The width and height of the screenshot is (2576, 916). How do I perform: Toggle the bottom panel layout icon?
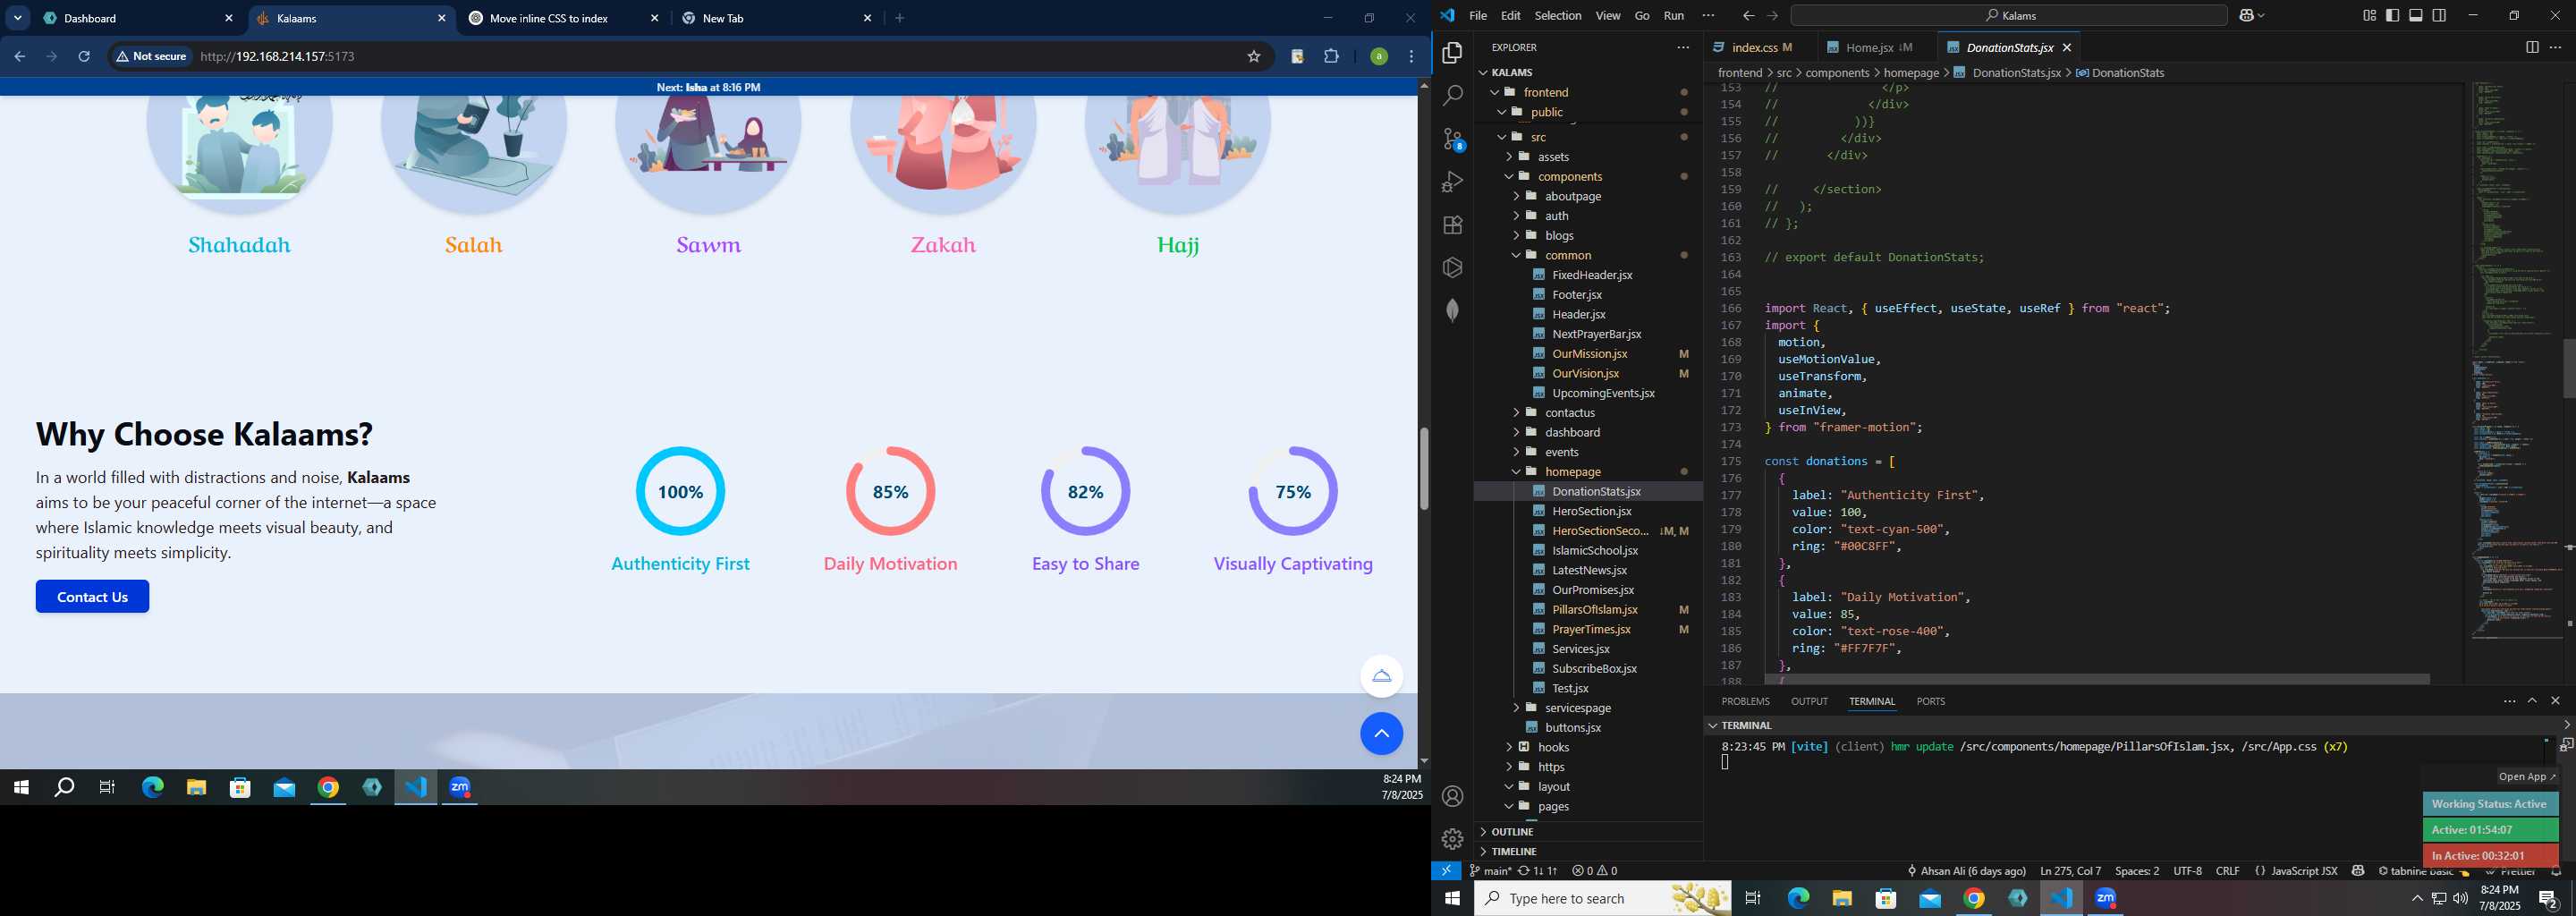click(x=2415, y=15)
